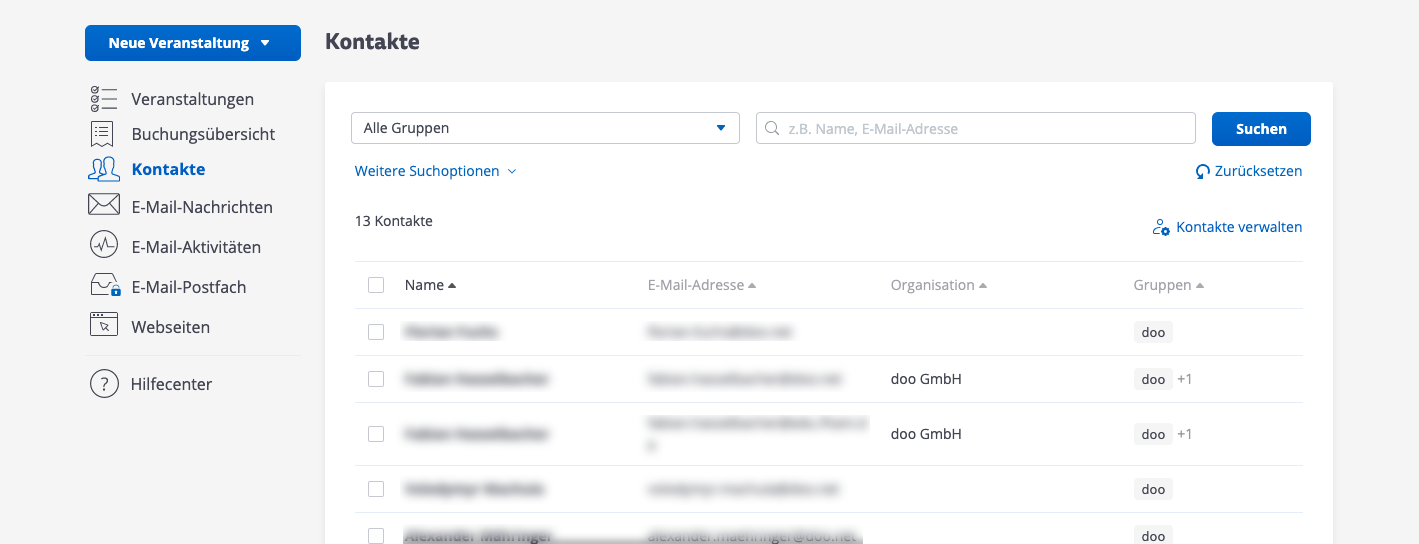The width and height of the screenshot is (1419, 544).
Task: Click the E-Mail-Aktivitäten pulse icon
Action: [x=104, y=245]
